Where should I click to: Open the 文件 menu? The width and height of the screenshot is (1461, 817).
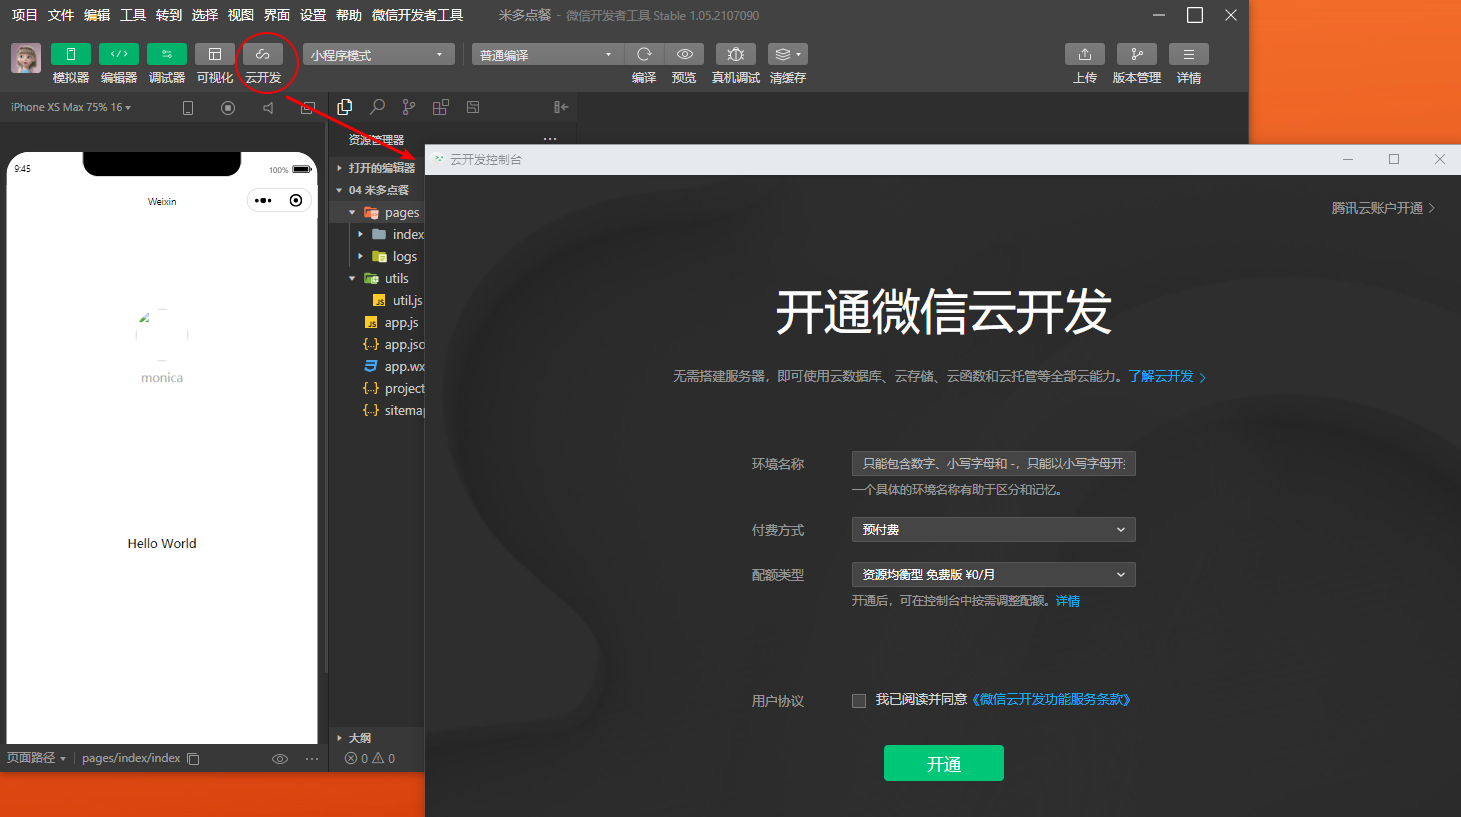pyautogui.click(x=61, y=15)
